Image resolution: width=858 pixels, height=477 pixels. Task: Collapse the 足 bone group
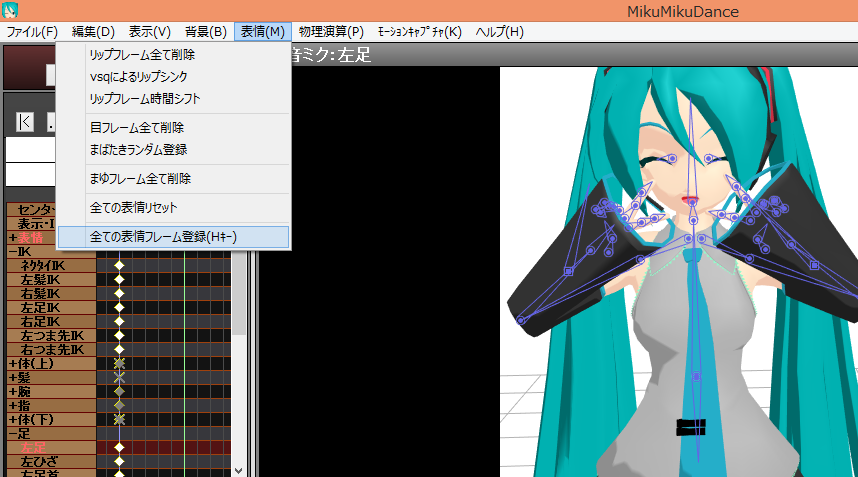coord(13,434)
